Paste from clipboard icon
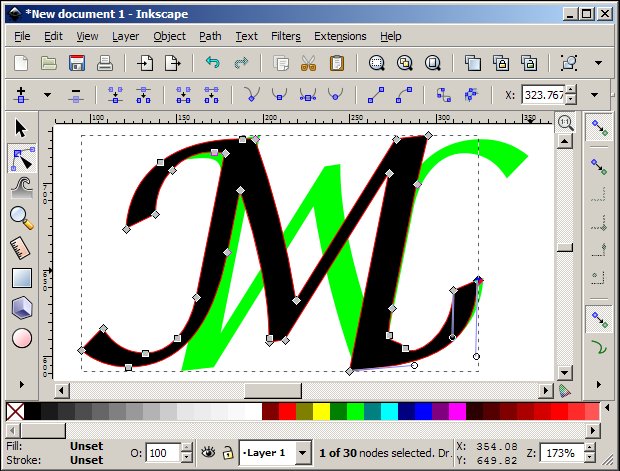 336,63
